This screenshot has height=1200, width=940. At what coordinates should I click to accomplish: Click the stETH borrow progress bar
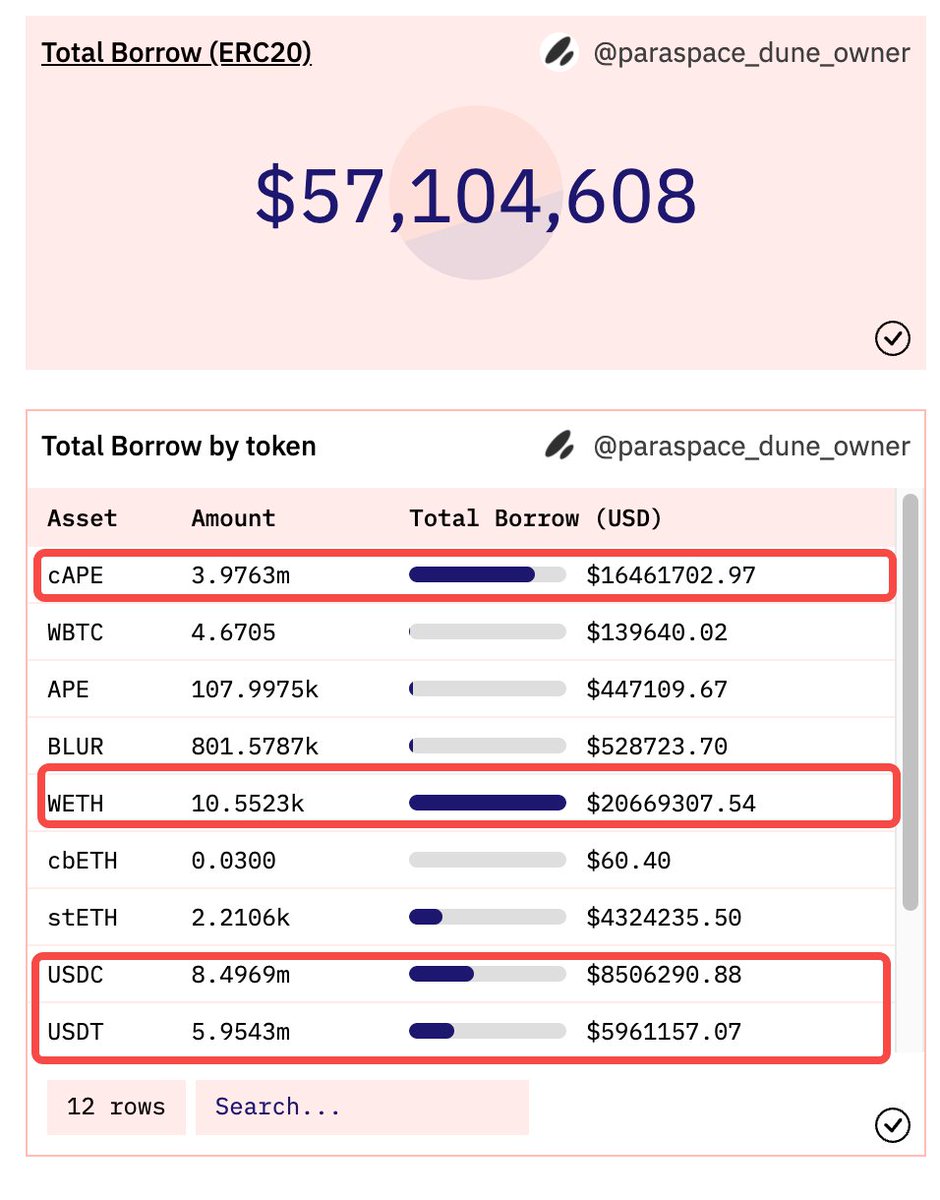(x=487, y=916)
